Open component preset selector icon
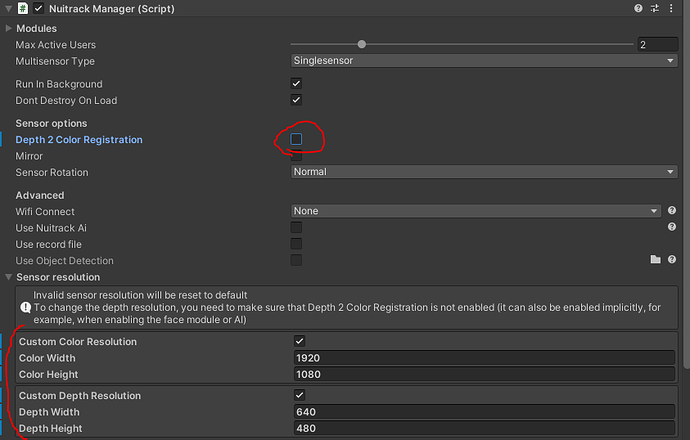The height and width of the screenshot is (440, 690). coord(655,8)
